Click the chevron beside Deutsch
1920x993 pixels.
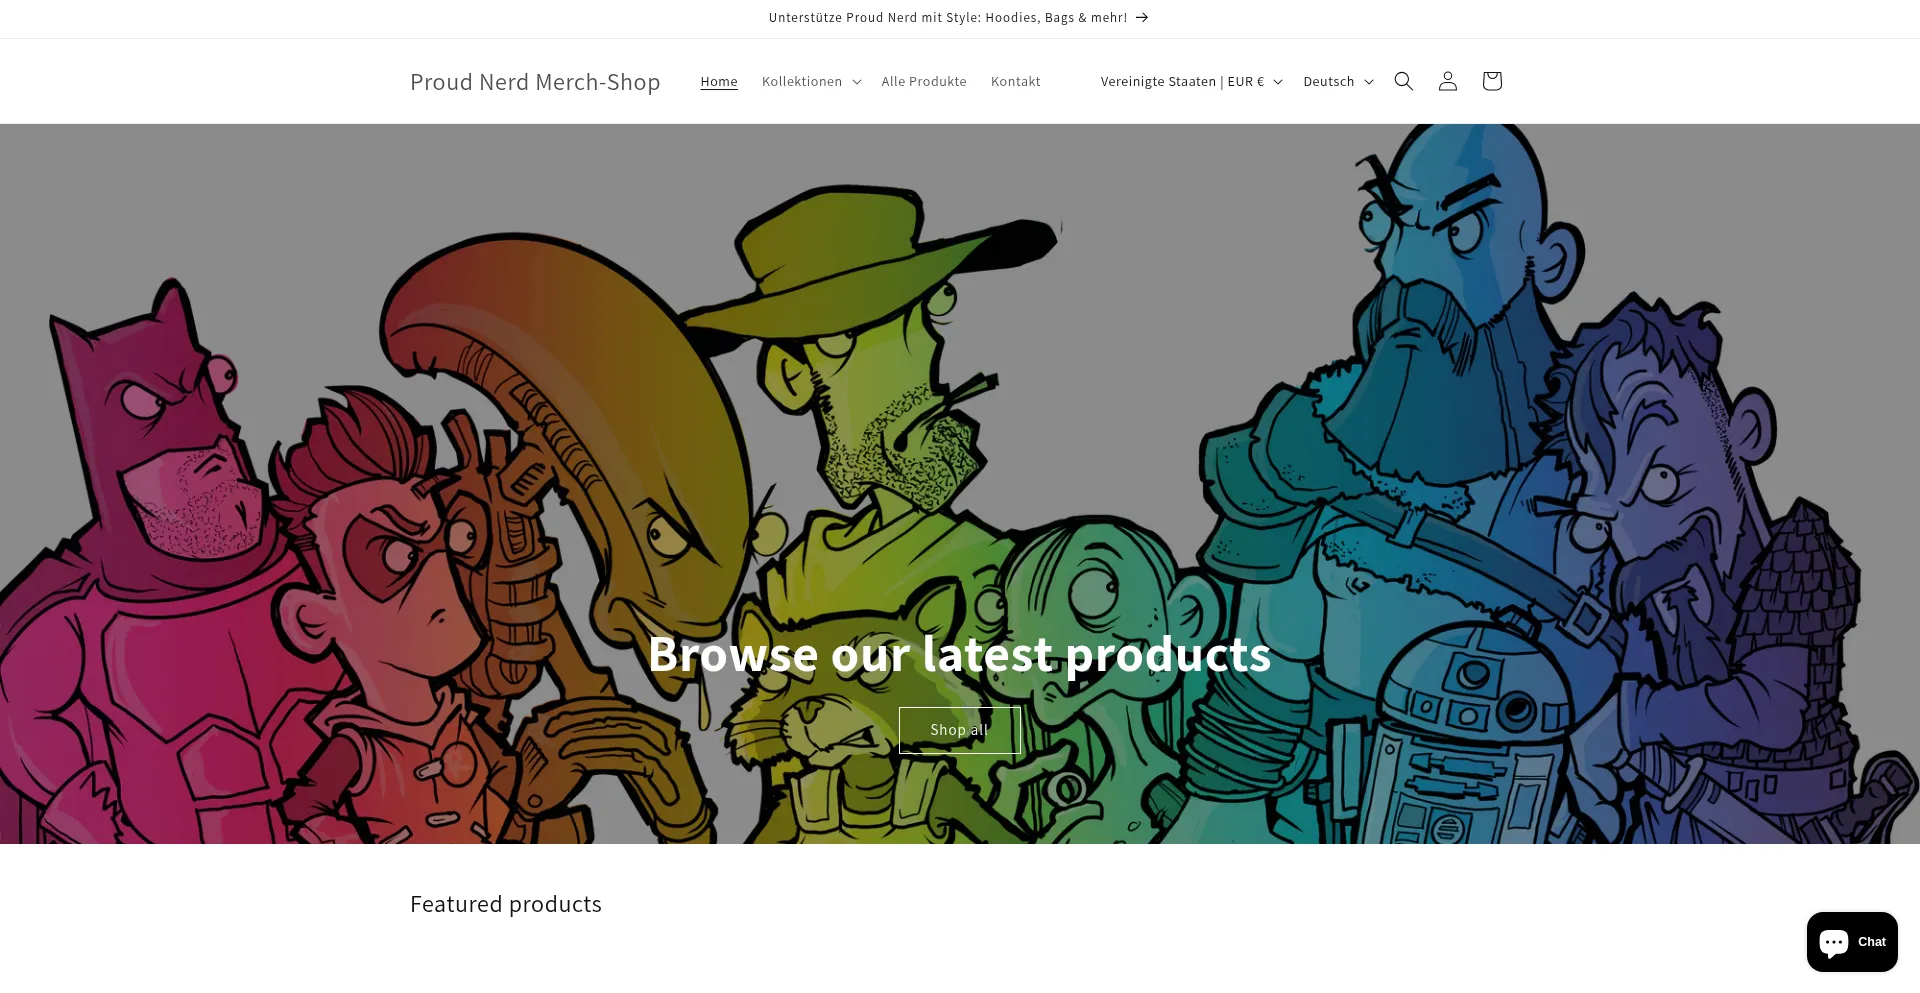pos(1368,82)
